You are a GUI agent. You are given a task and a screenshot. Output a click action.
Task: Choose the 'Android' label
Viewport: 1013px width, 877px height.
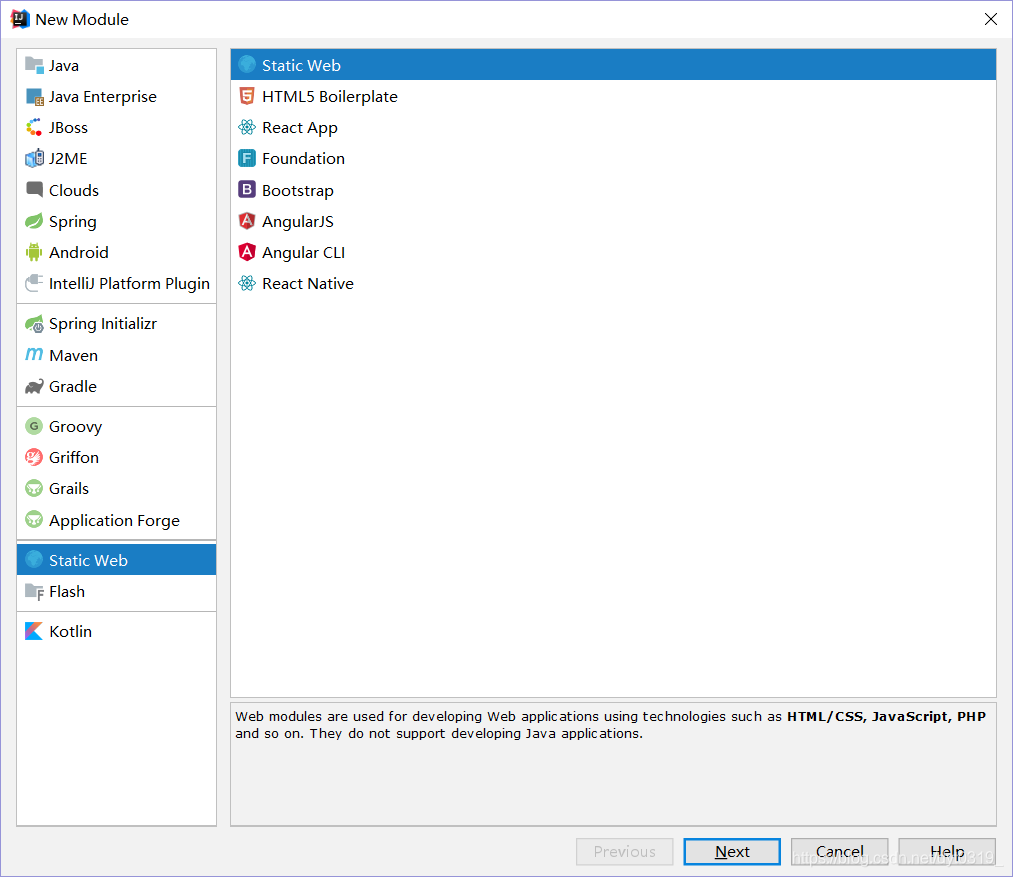[79, 253]
